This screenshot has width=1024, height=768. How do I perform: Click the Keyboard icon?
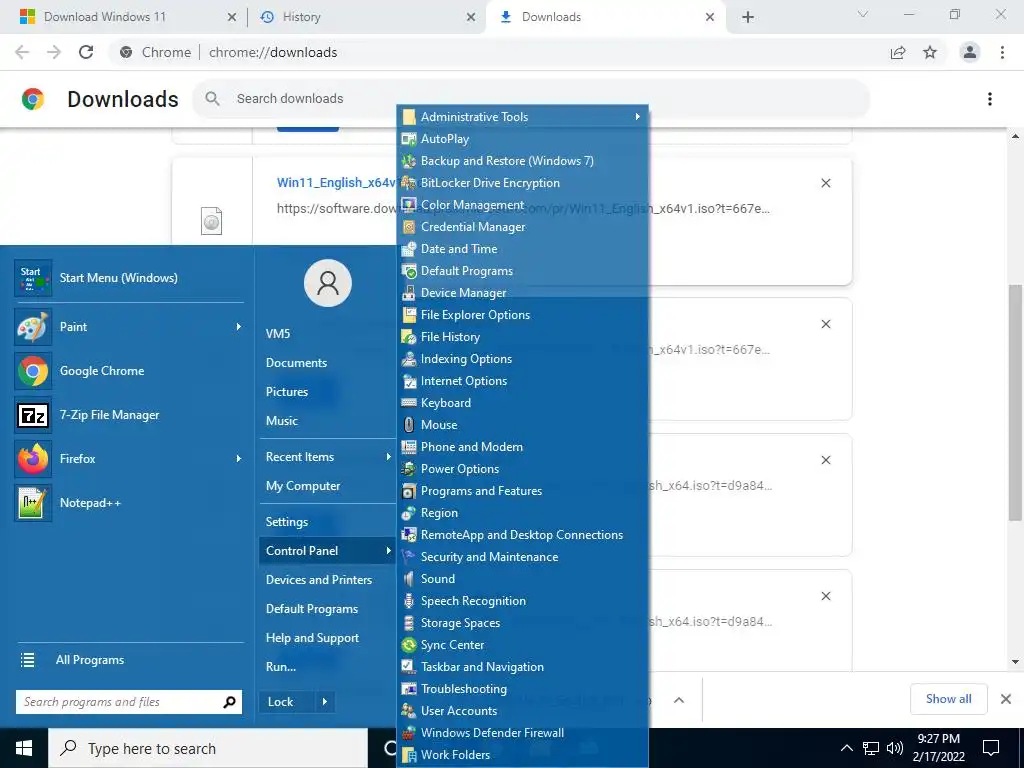[x=409, y=403]
